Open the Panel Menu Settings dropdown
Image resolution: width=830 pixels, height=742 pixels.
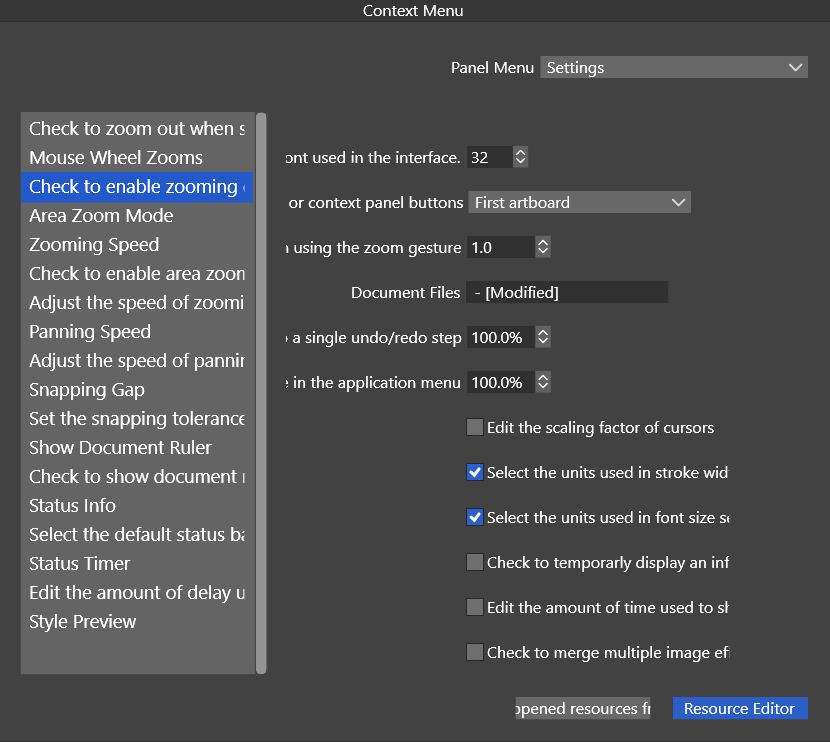674,68
